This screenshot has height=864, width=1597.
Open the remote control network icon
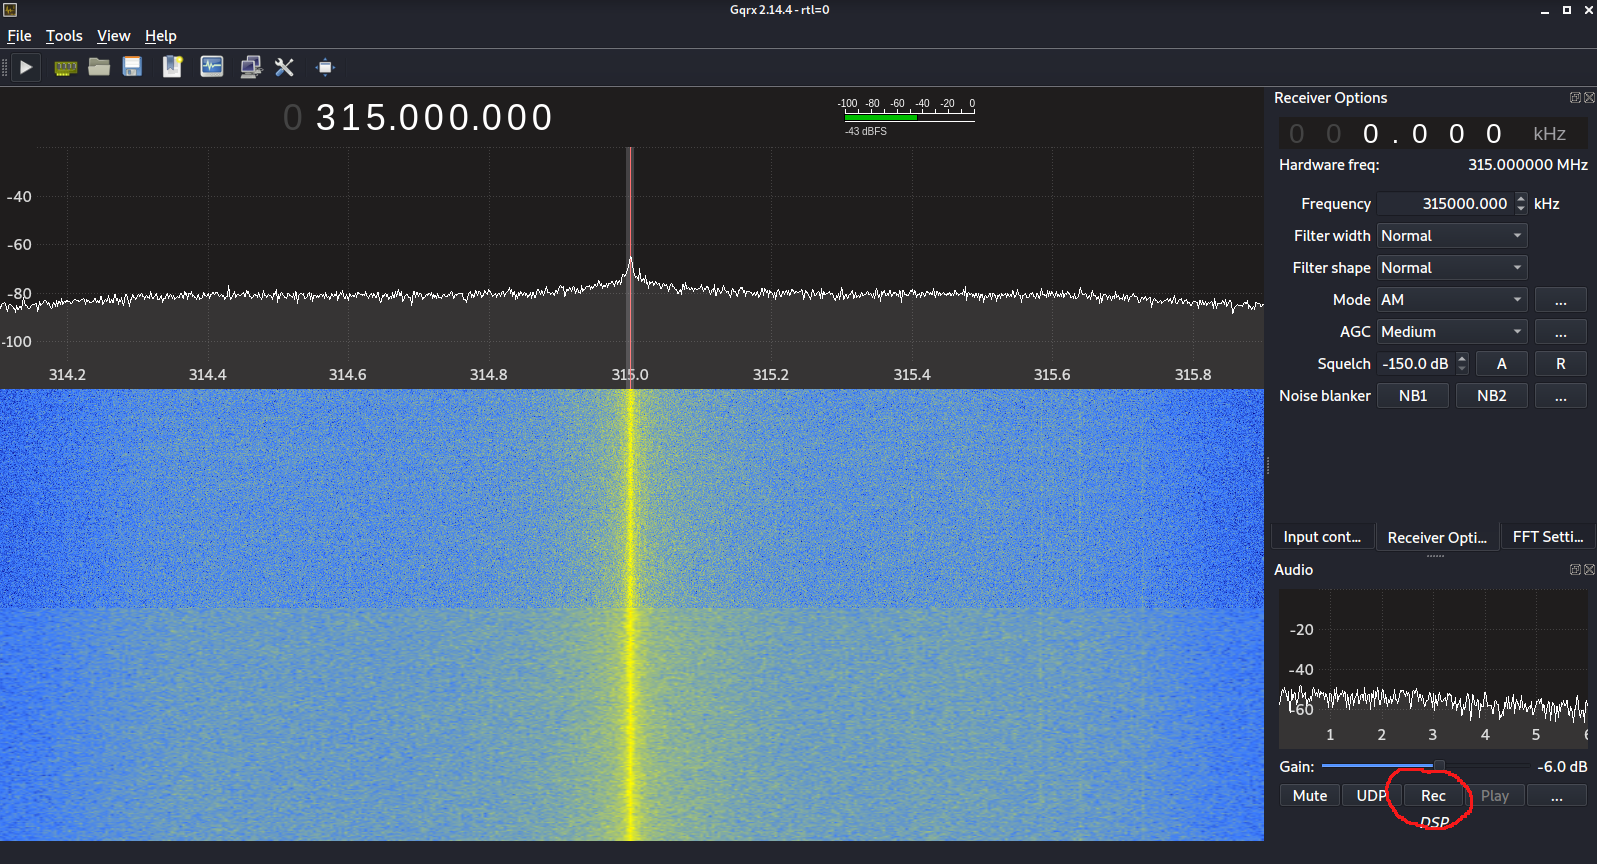tap(250, 67)
